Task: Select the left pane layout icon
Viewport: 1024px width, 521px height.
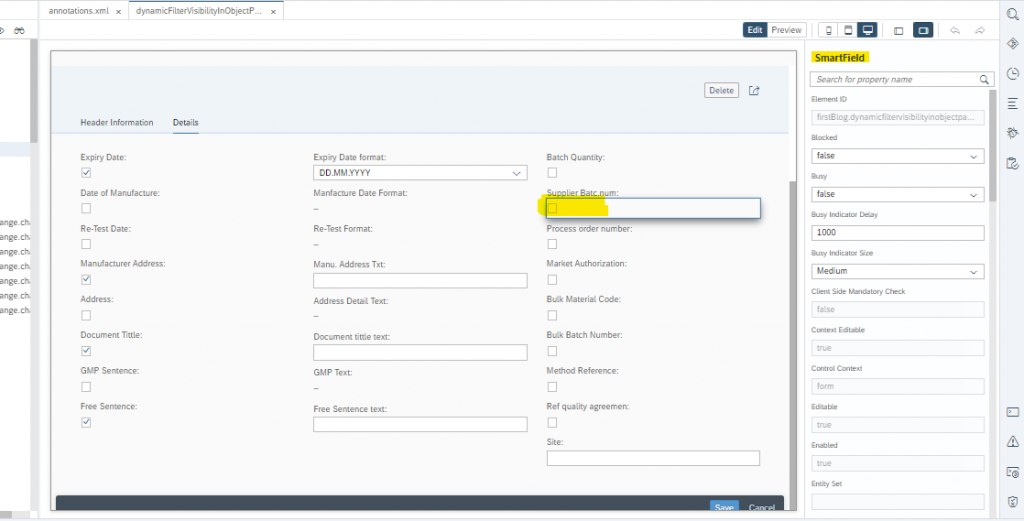Action: 899,31
